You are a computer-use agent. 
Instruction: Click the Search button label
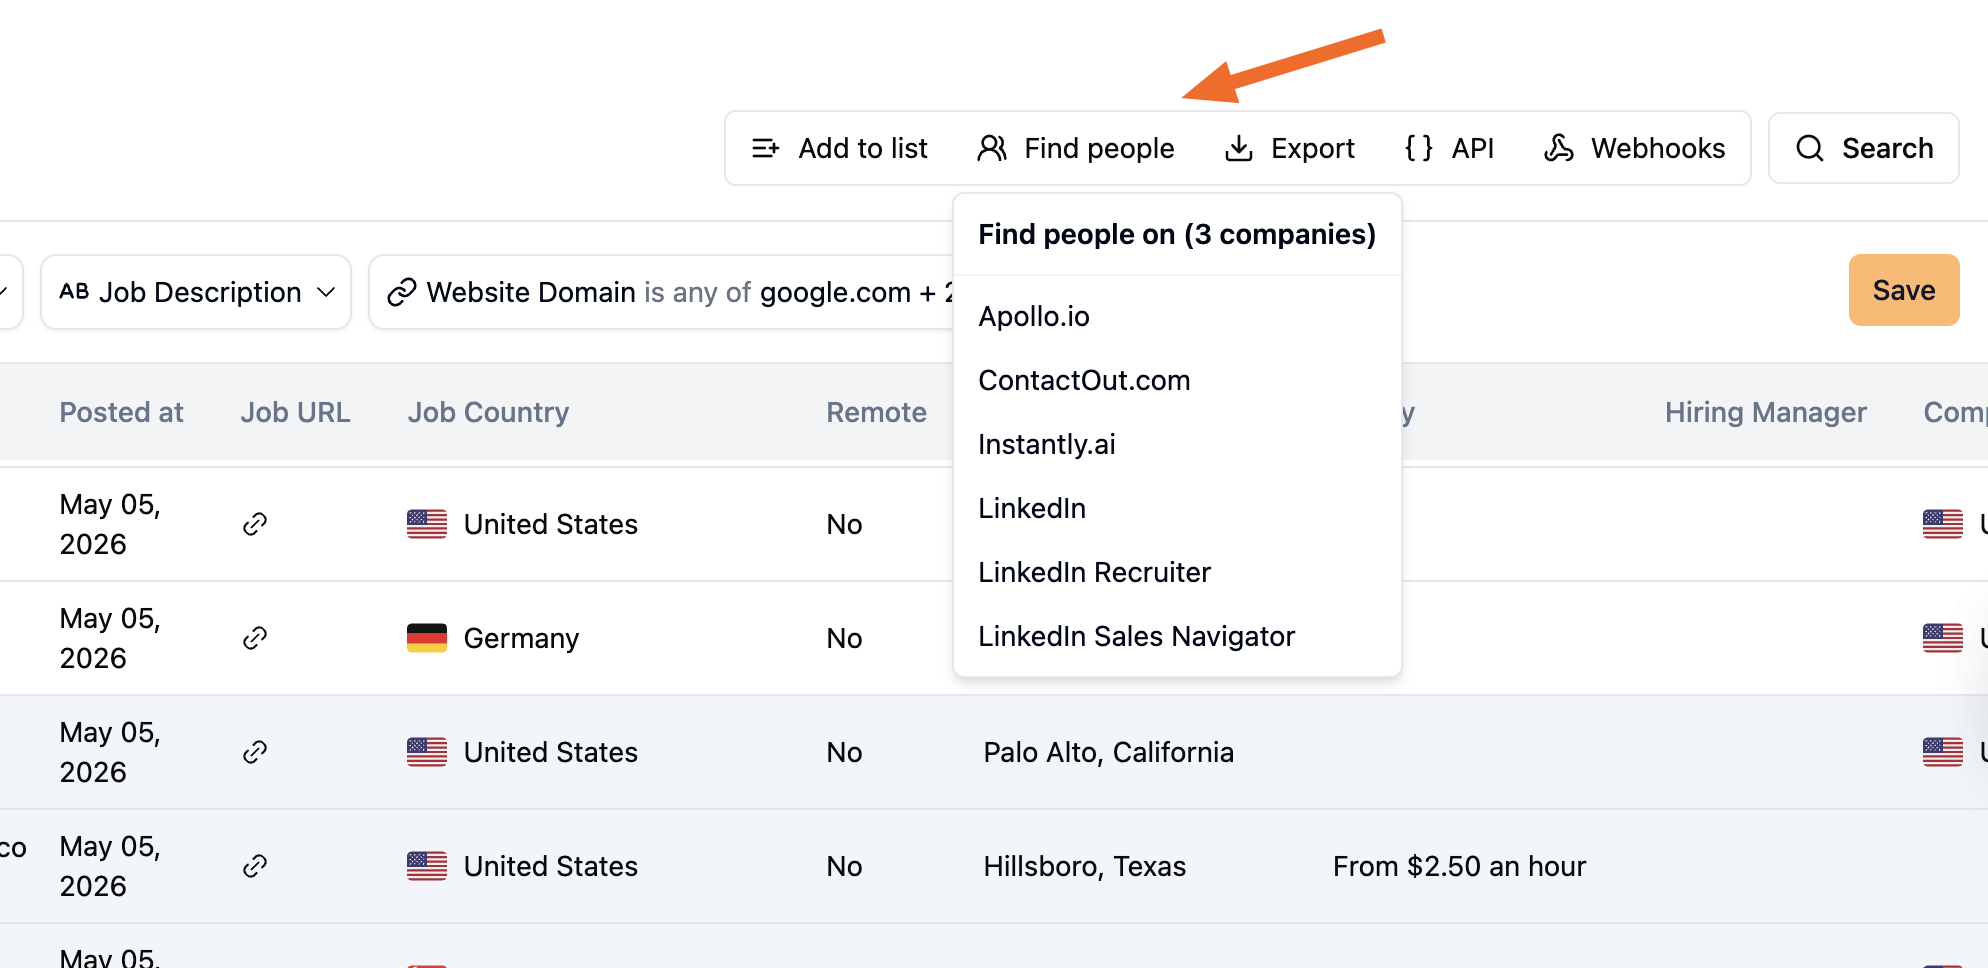(1888, 148)
